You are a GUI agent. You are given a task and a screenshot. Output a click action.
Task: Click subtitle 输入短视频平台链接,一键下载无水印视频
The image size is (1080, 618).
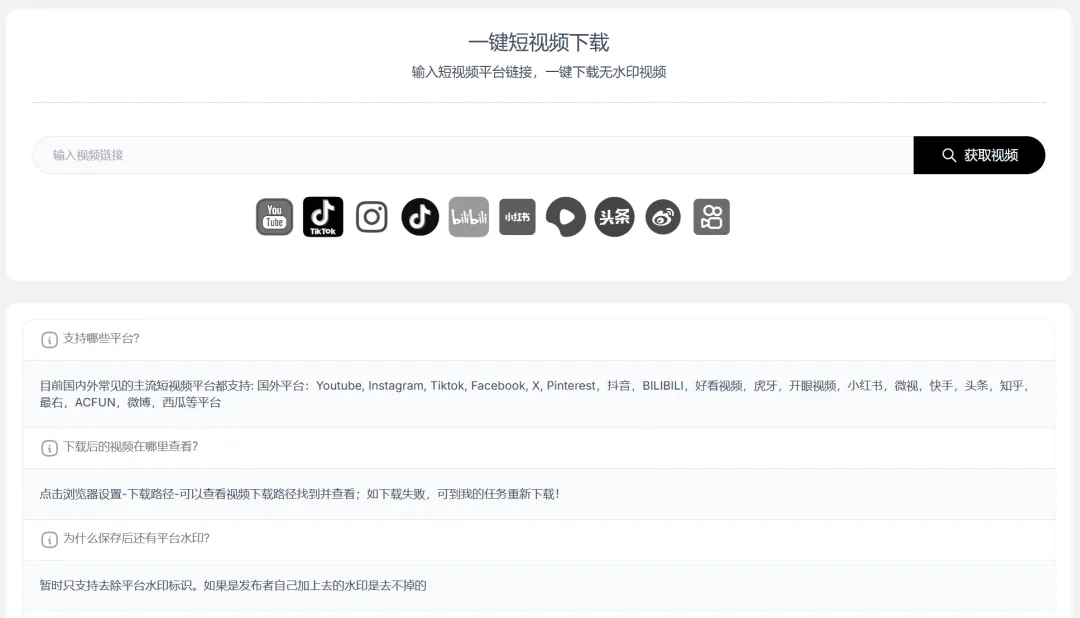tap(539, 72)
